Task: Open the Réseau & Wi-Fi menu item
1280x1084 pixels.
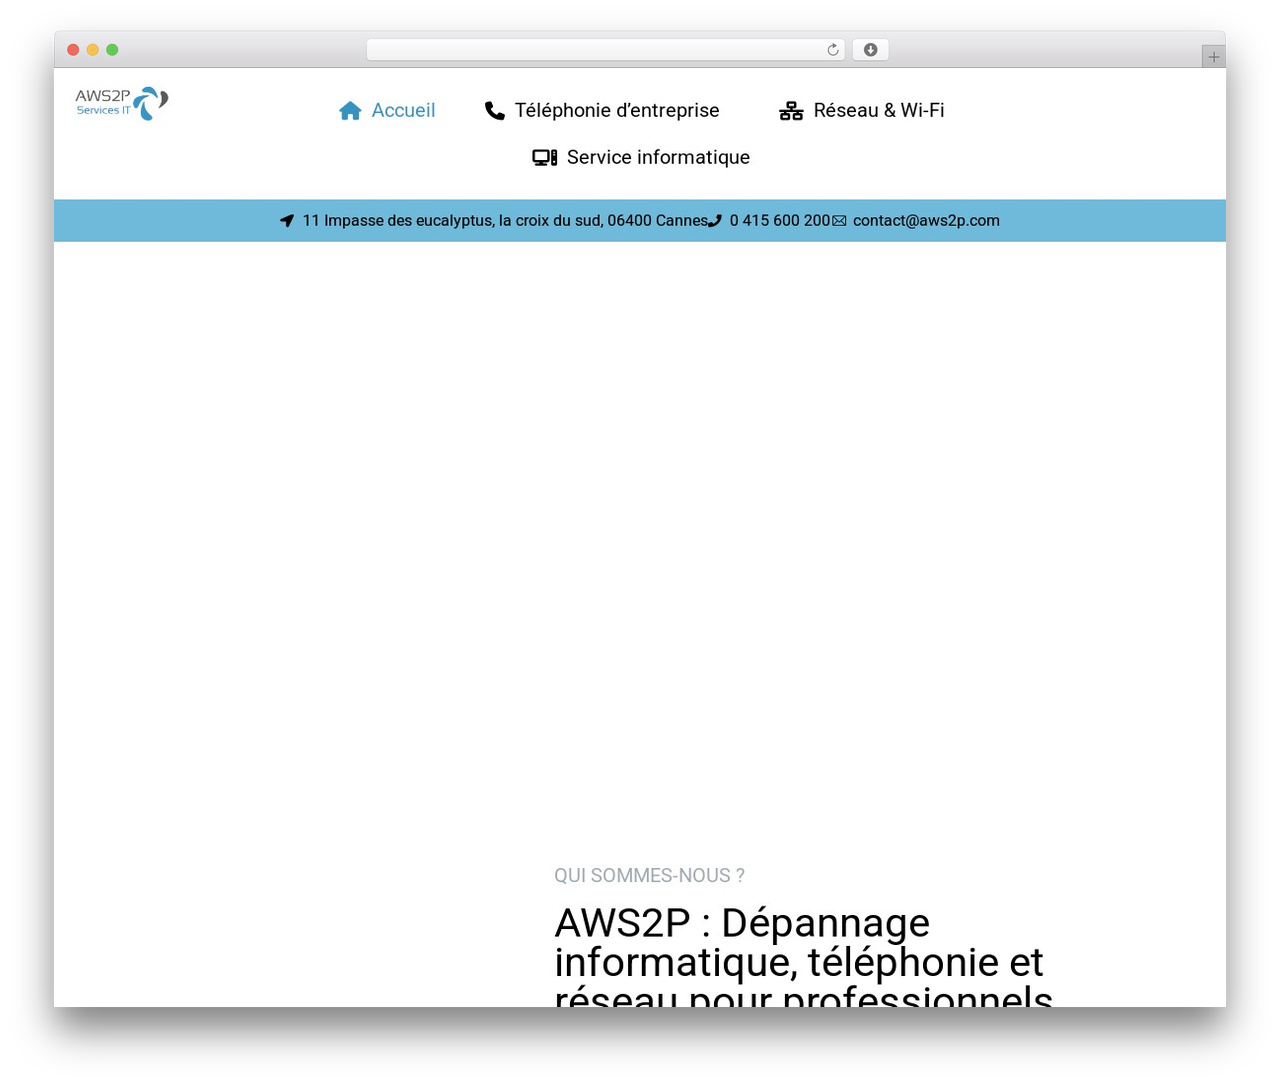Action: [x=862, y=111]
